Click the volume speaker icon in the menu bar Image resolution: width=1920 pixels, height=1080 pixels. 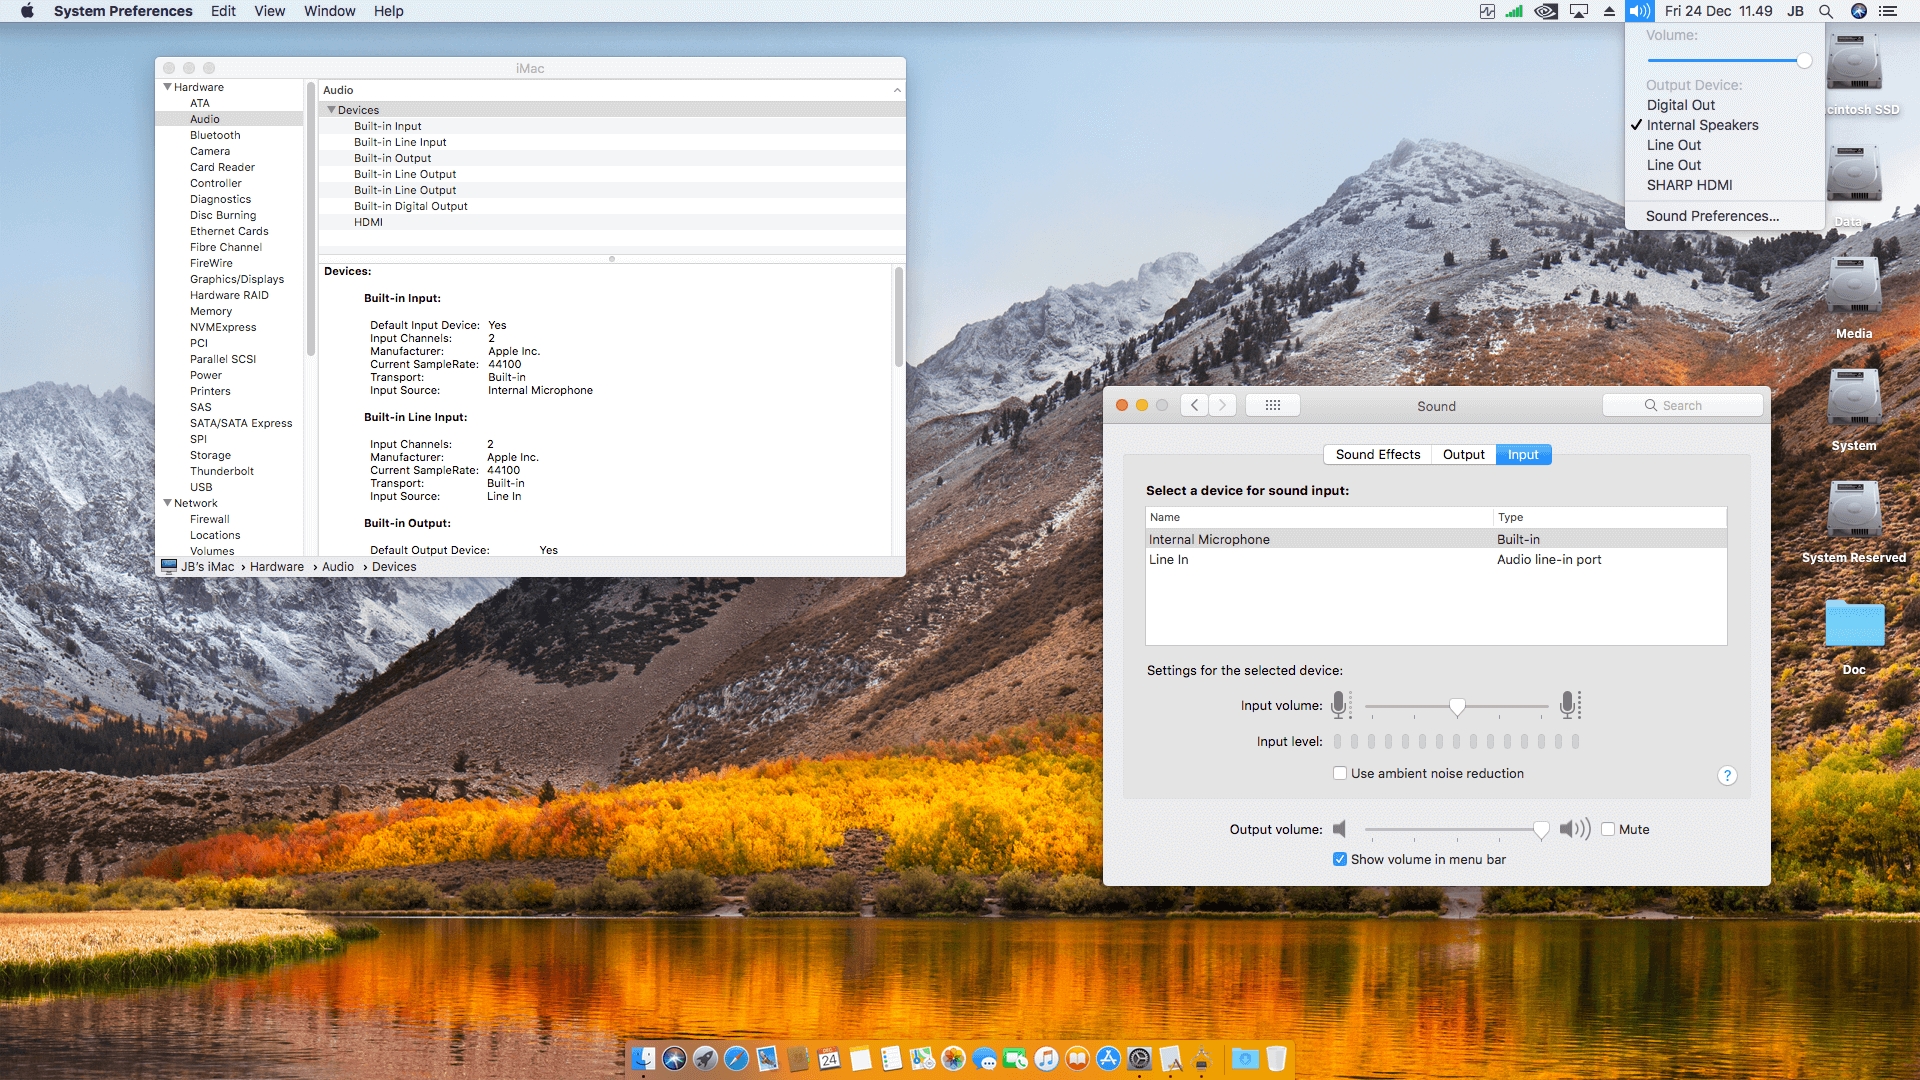click(1639, 11)
